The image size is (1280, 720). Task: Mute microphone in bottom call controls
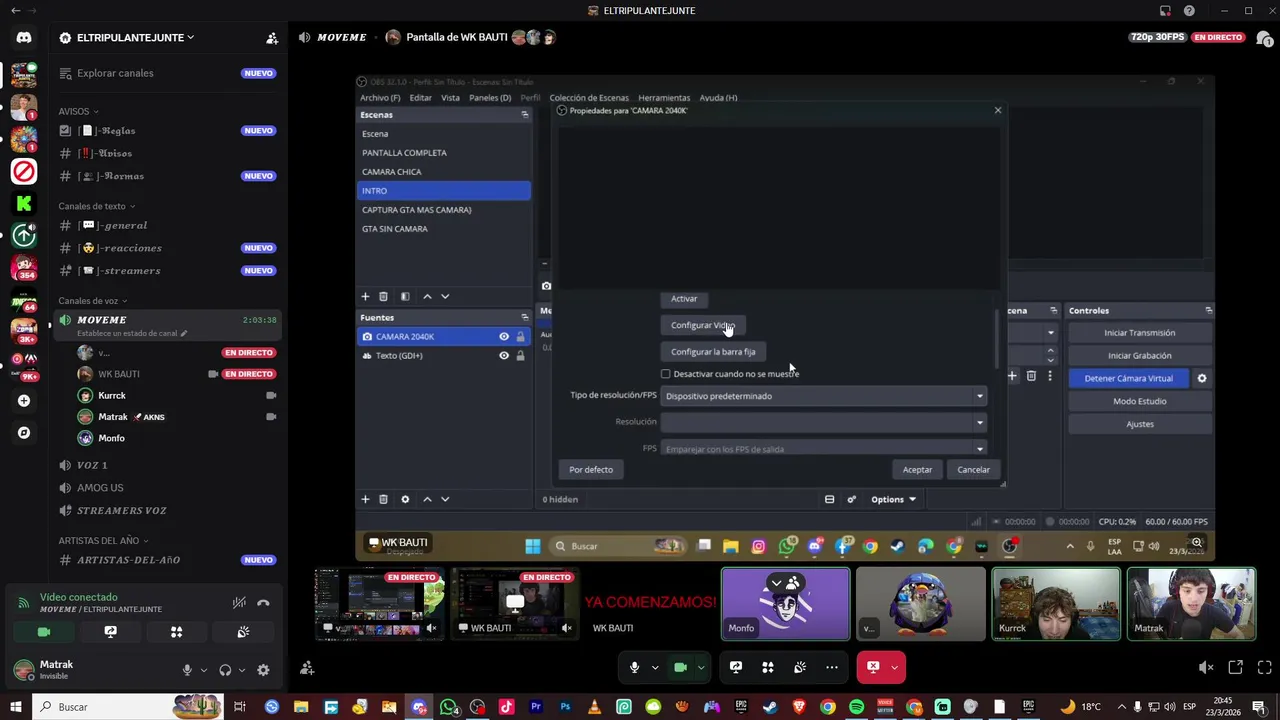tap(634, 667)
